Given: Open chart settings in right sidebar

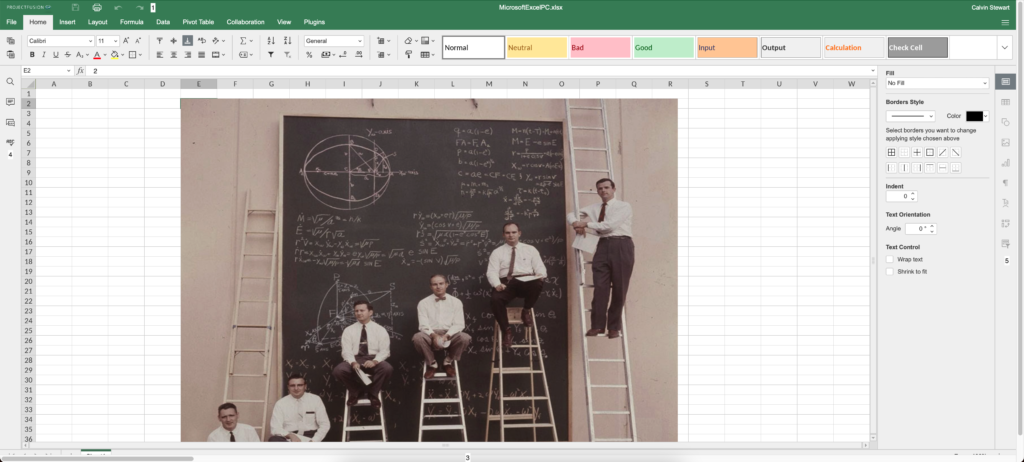Looking at the screenshot, I should pyautogui.click(x=1006, y=162).
